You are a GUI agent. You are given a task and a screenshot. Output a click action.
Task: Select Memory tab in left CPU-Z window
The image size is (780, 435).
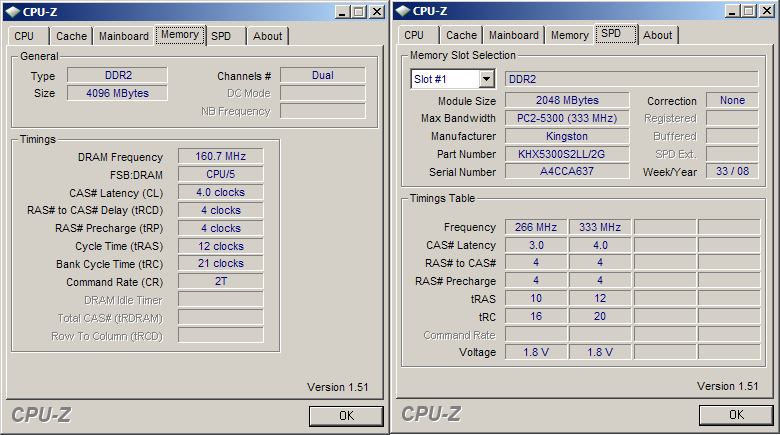180,35
